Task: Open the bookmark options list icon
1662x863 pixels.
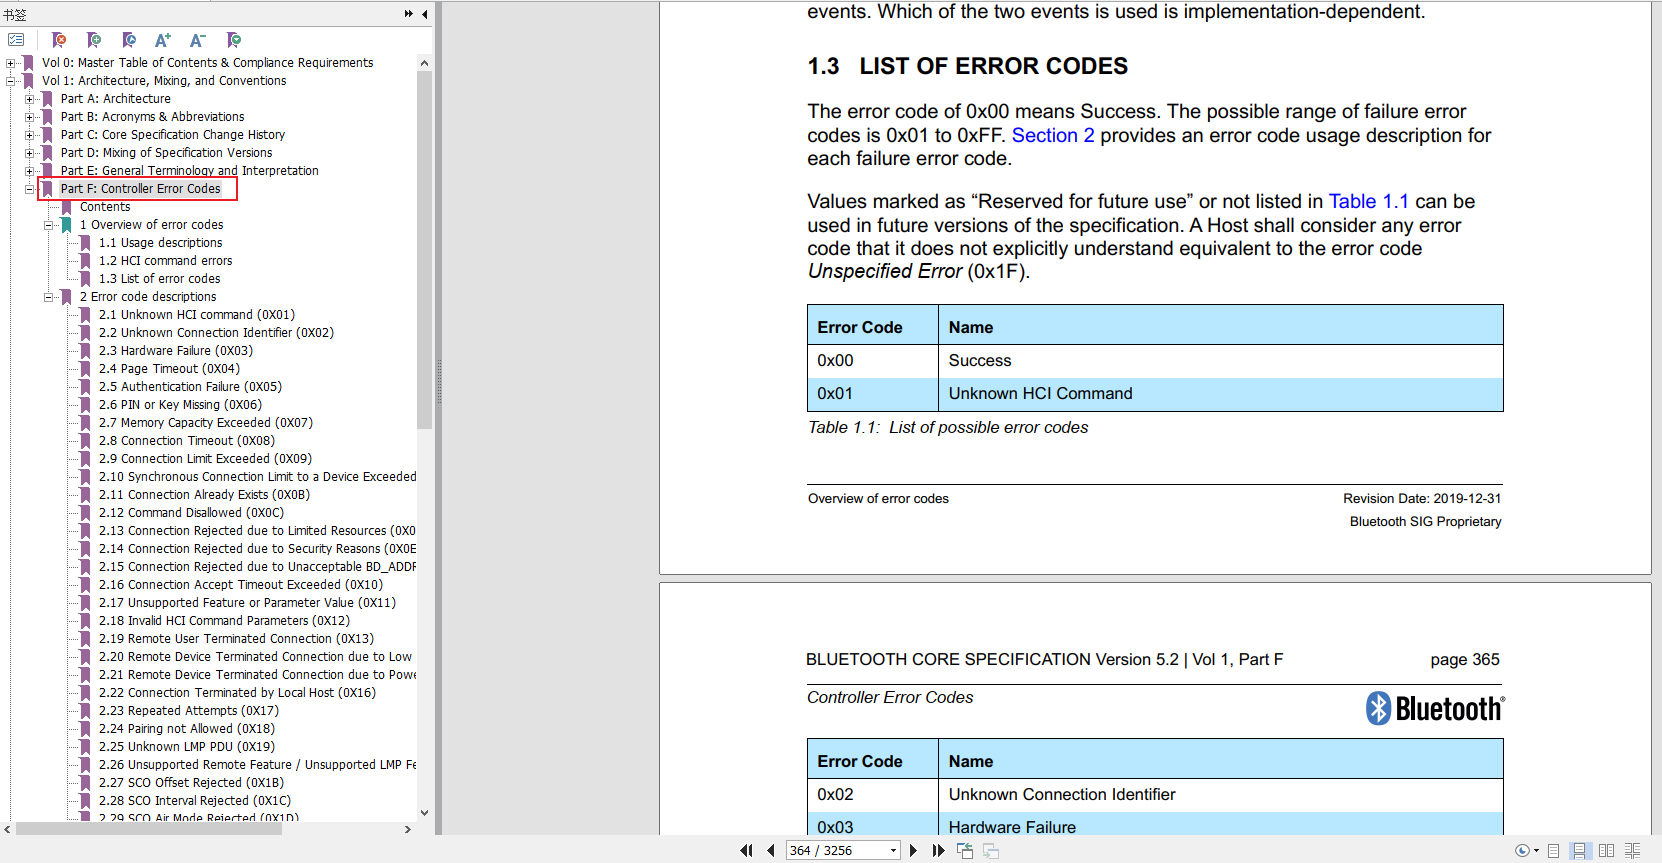Action: coord(16,40)
